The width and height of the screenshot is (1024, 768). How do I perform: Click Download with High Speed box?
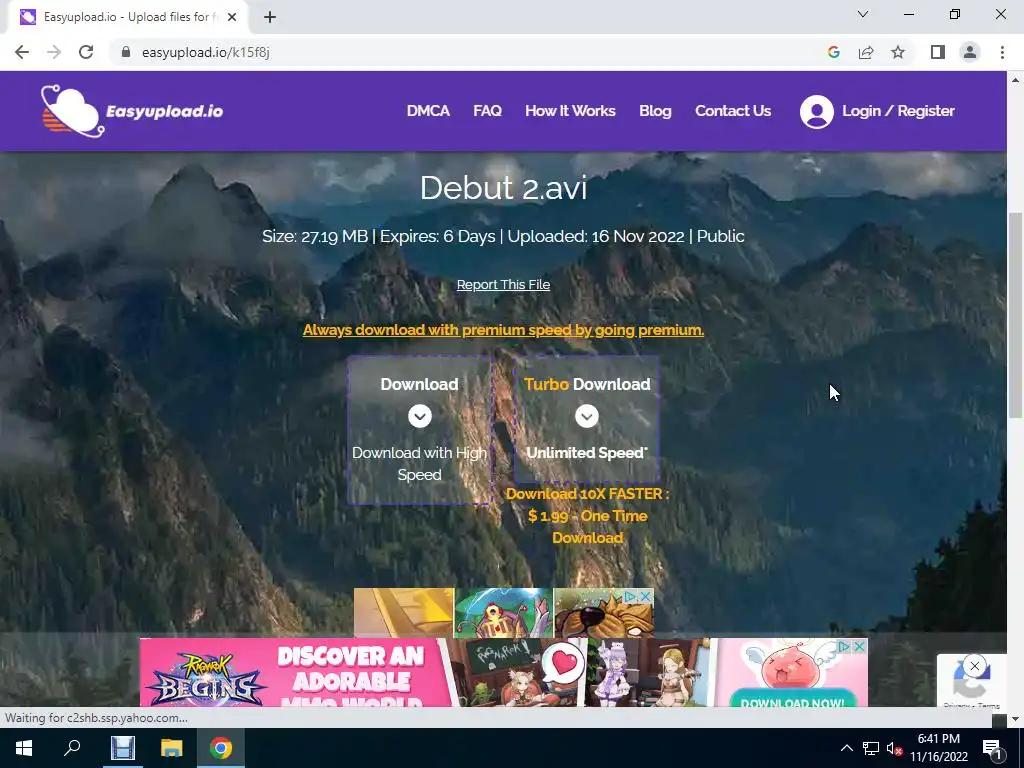click(419, 430)
